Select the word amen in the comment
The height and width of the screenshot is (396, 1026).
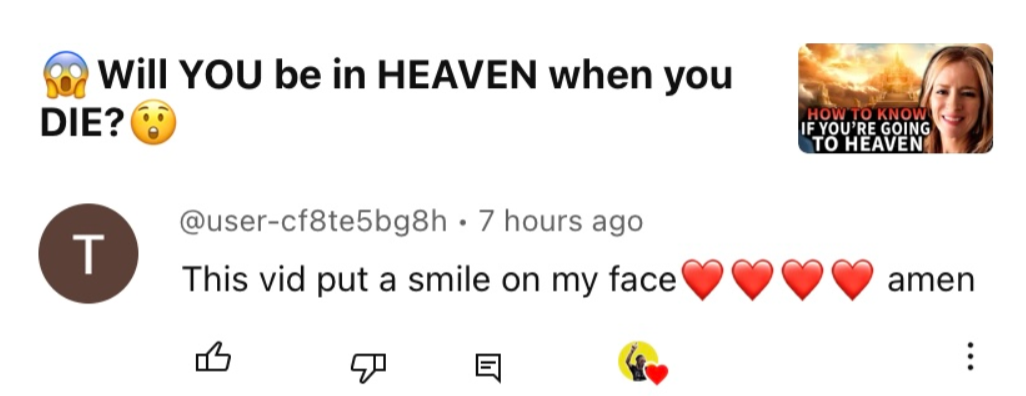point(930,281)
